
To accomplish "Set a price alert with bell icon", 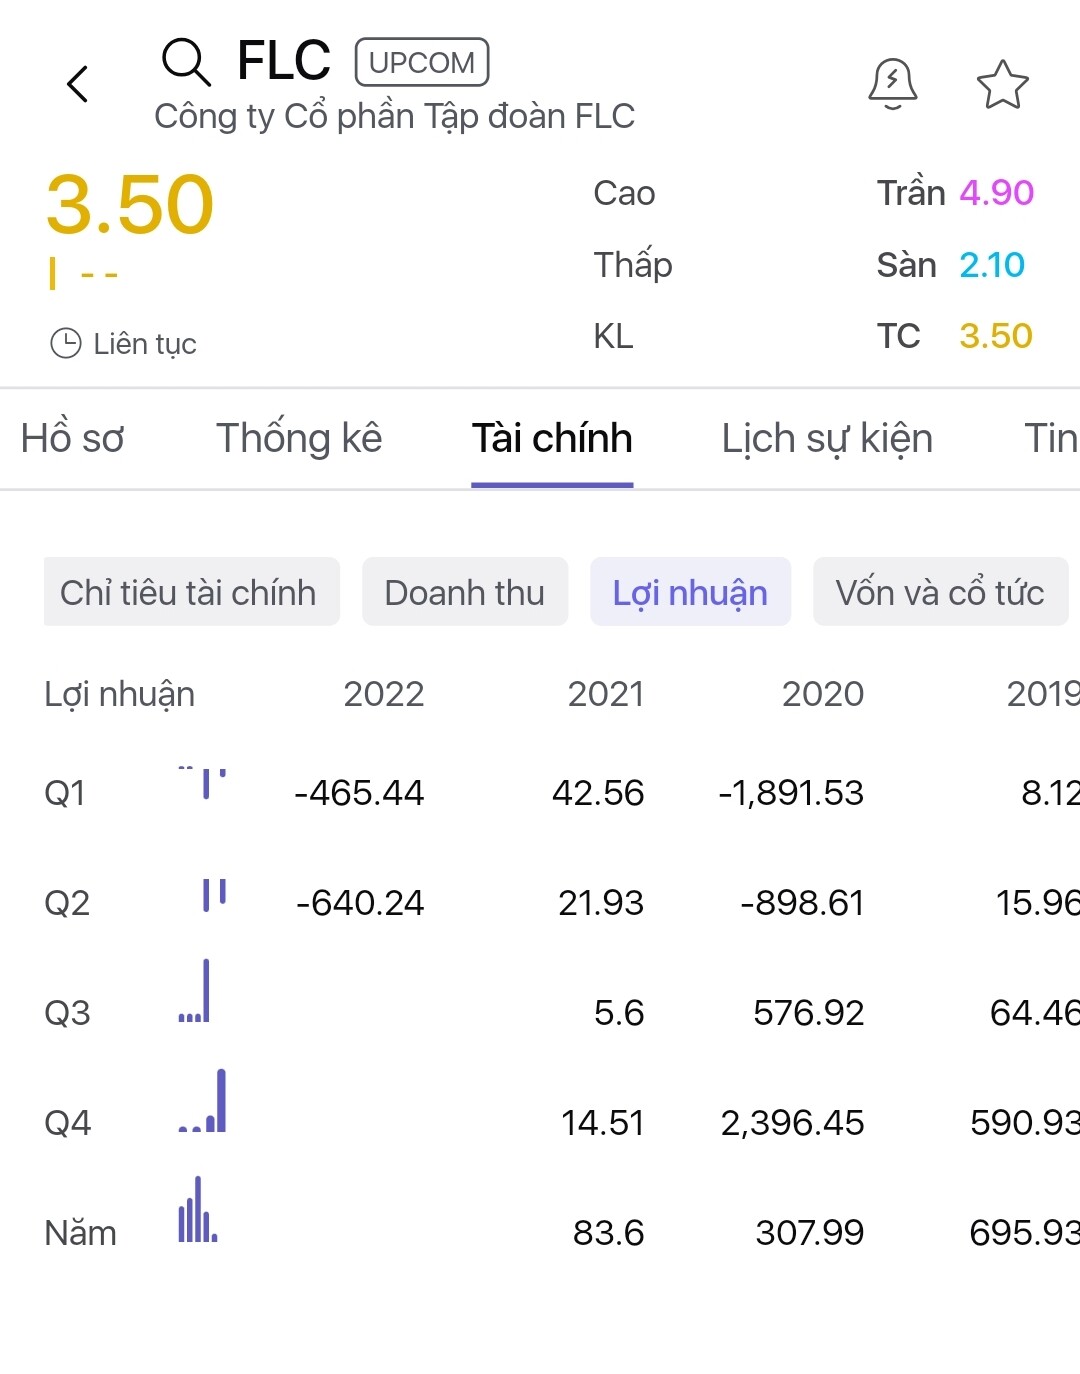I will click(x=892, y=84).
